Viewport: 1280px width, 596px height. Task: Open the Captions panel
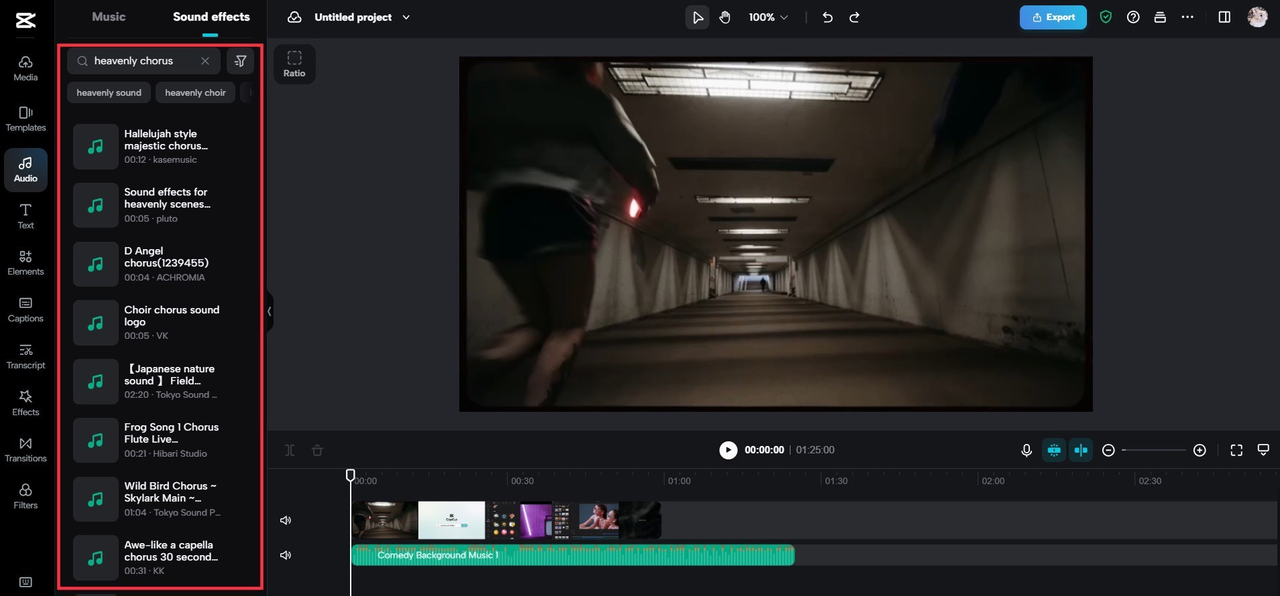25,310
